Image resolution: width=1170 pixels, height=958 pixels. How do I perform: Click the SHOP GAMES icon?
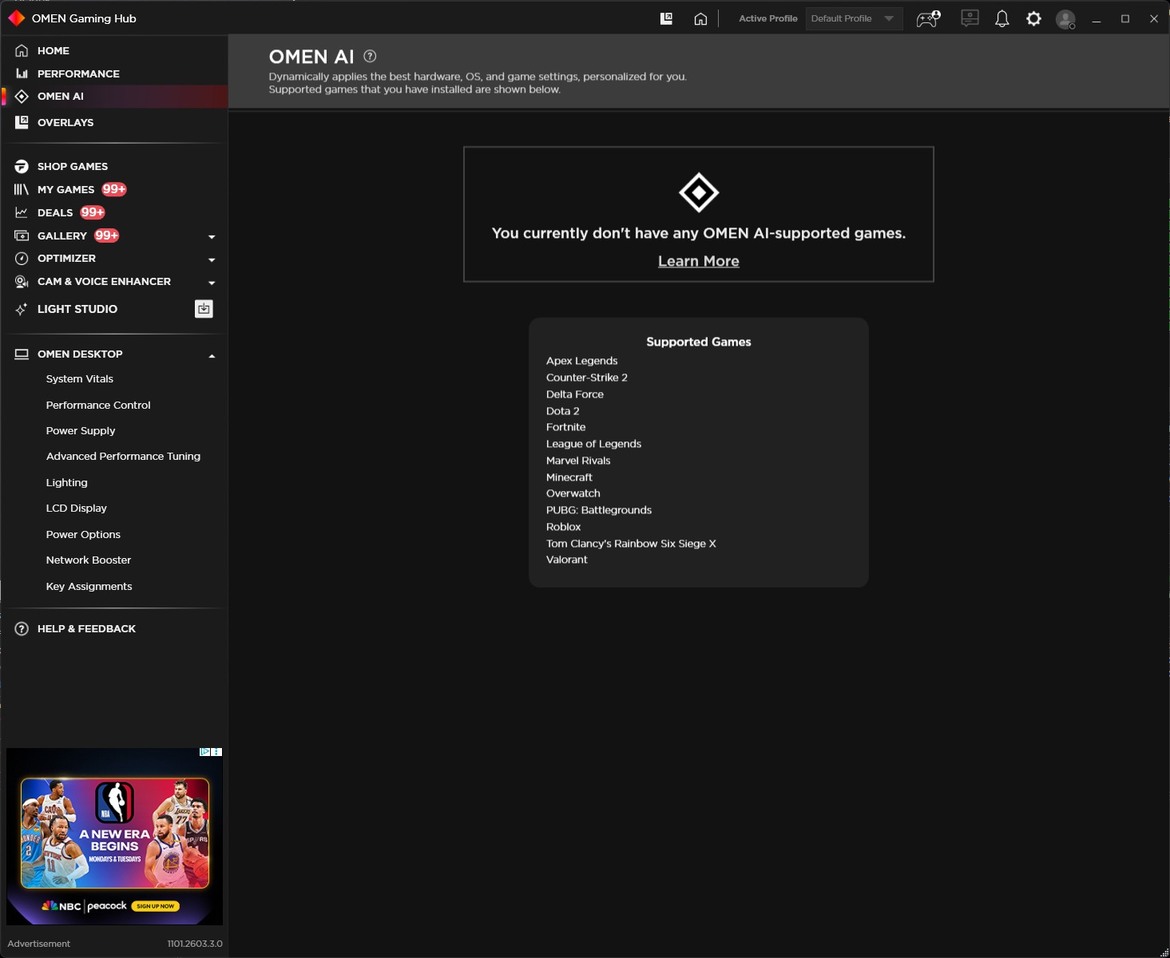22,166
